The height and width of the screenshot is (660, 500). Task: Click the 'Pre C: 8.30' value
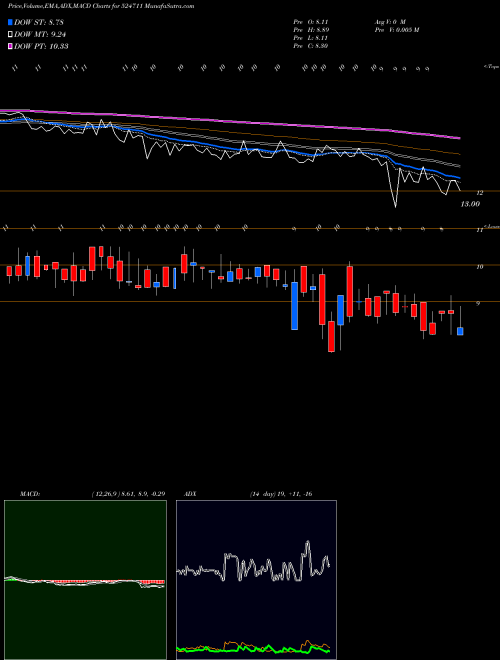pyautogui.click(x=311, y=46)
